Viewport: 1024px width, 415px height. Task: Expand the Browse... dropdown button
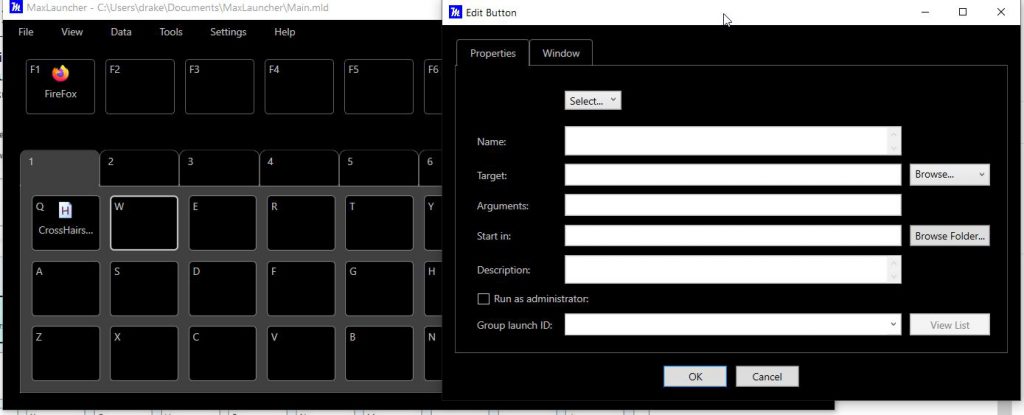[949, 174]
